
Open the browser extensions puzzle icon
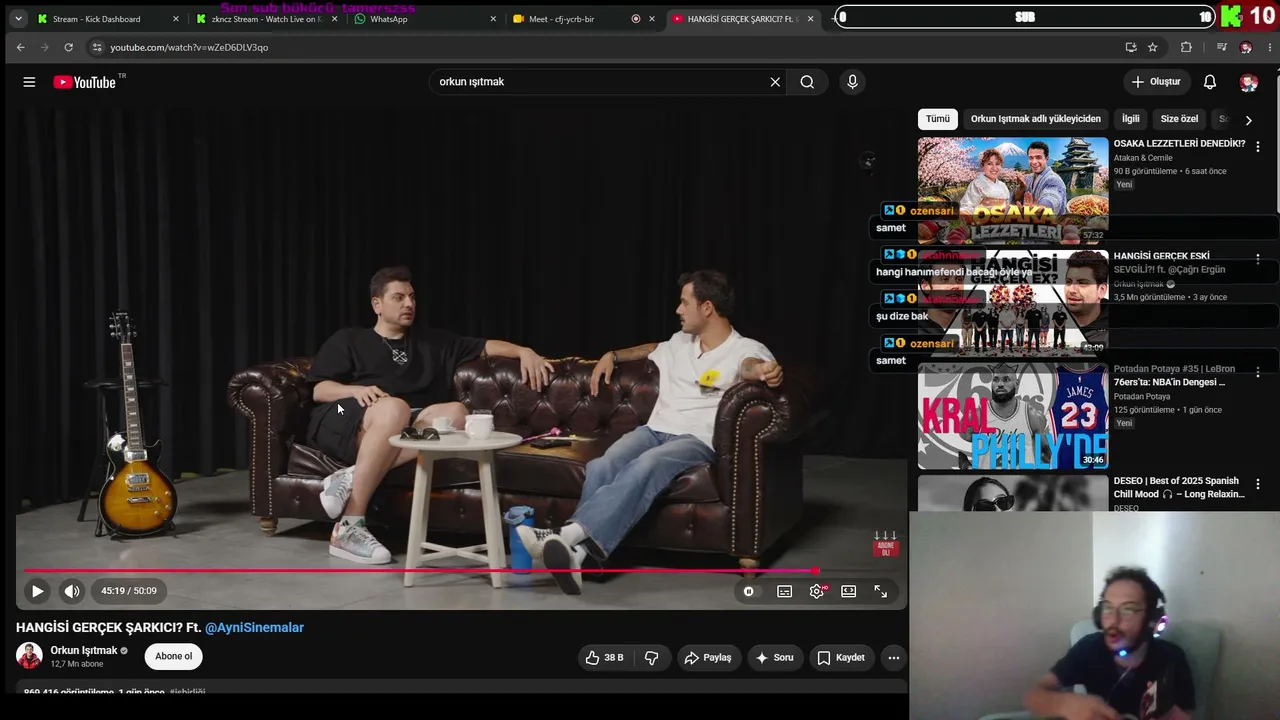[1186, 47]
